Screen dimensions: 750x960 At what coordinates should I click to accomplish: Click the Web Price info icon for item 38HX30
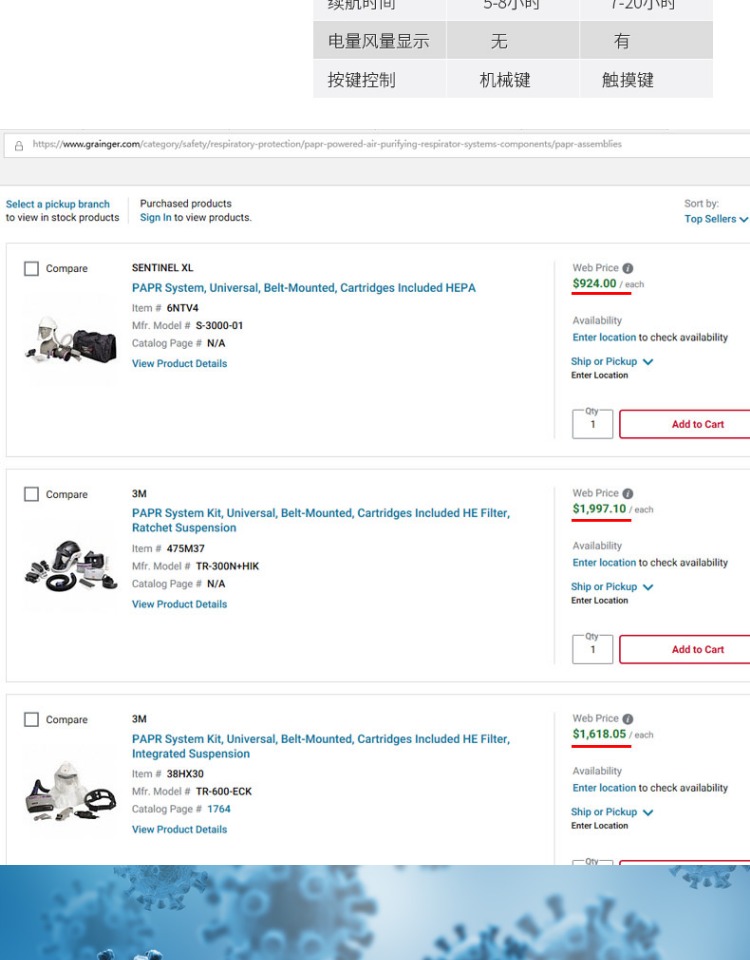pos(628,719)
